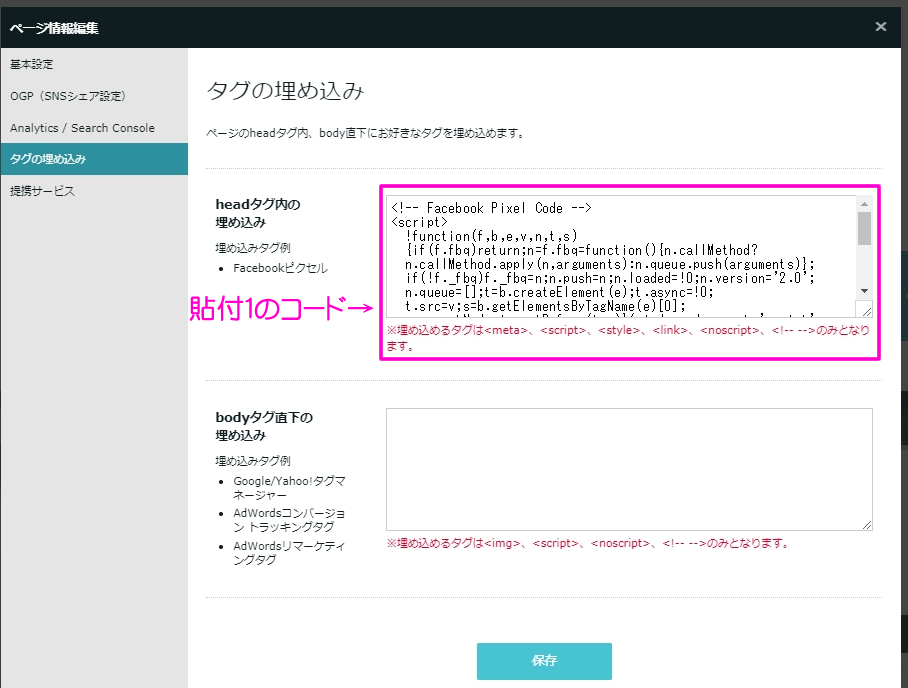
Task: Click the head textarea scrollbar down arrow
Action: pos(864,292)
